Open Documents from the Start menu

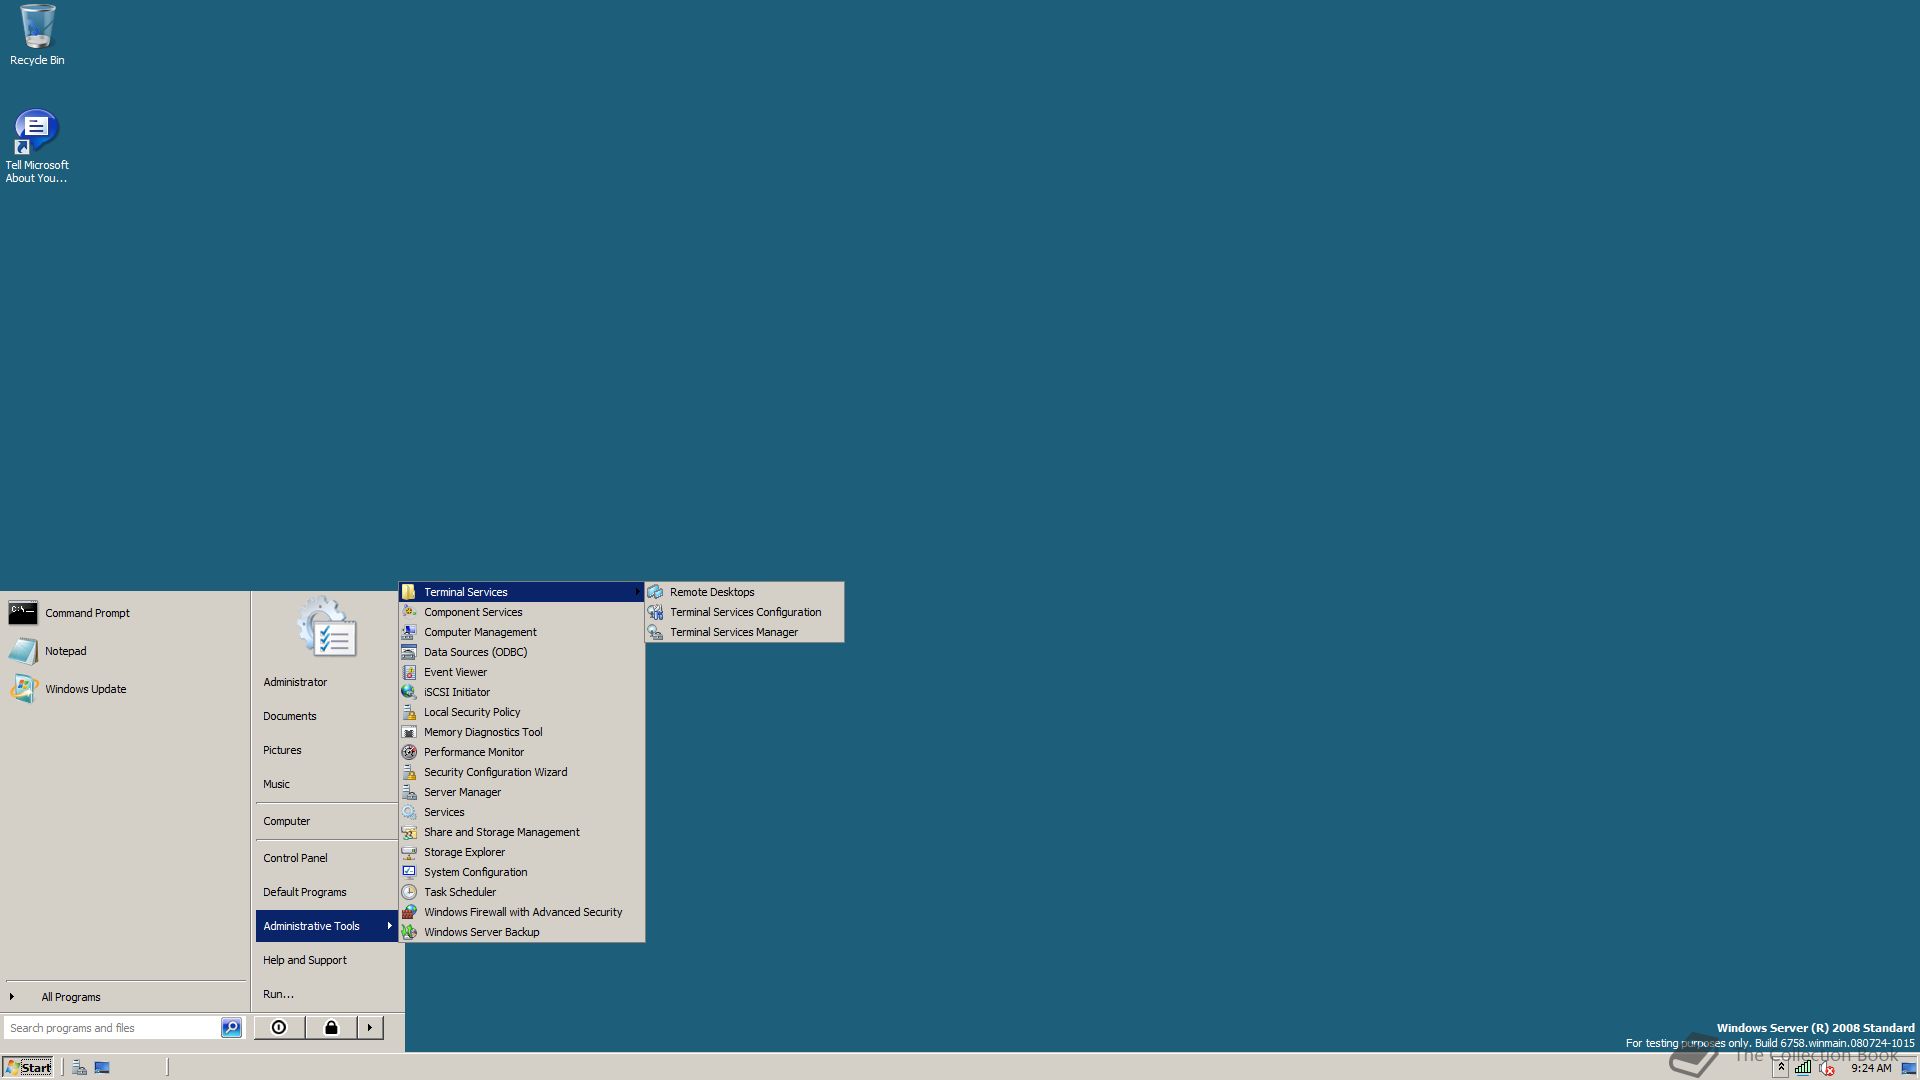(290, 716)
